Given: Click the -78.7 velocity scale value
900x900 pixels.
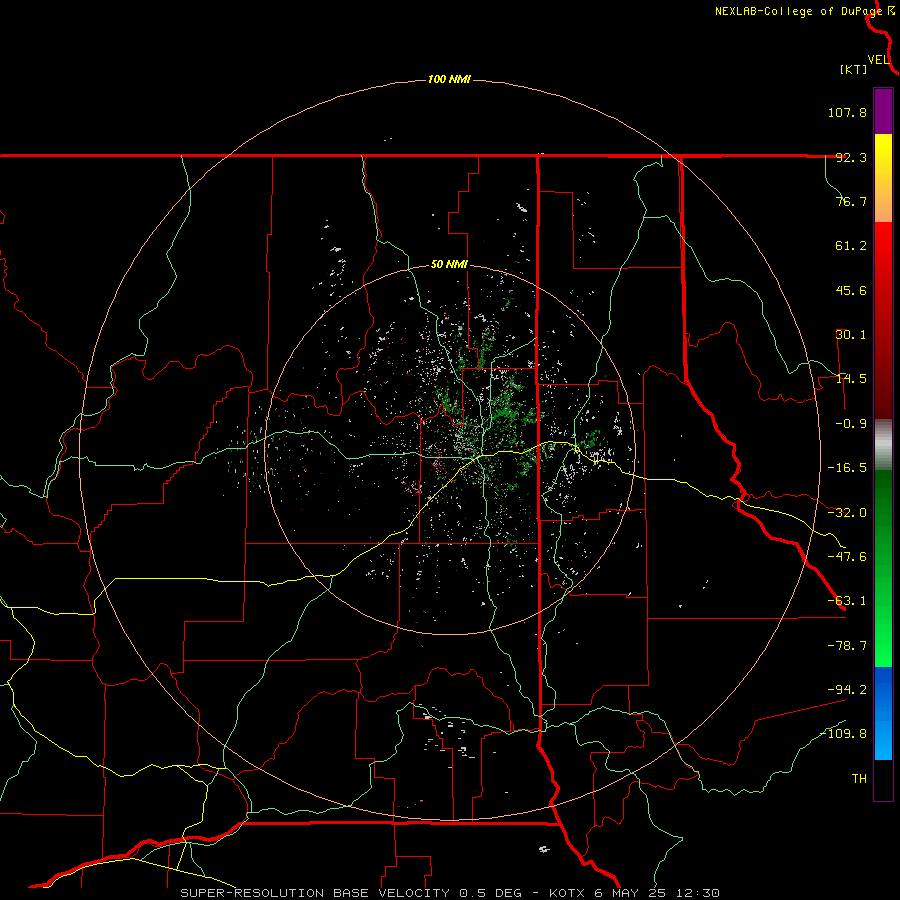Looking at the screenshot, I should (x=847, y=646).
